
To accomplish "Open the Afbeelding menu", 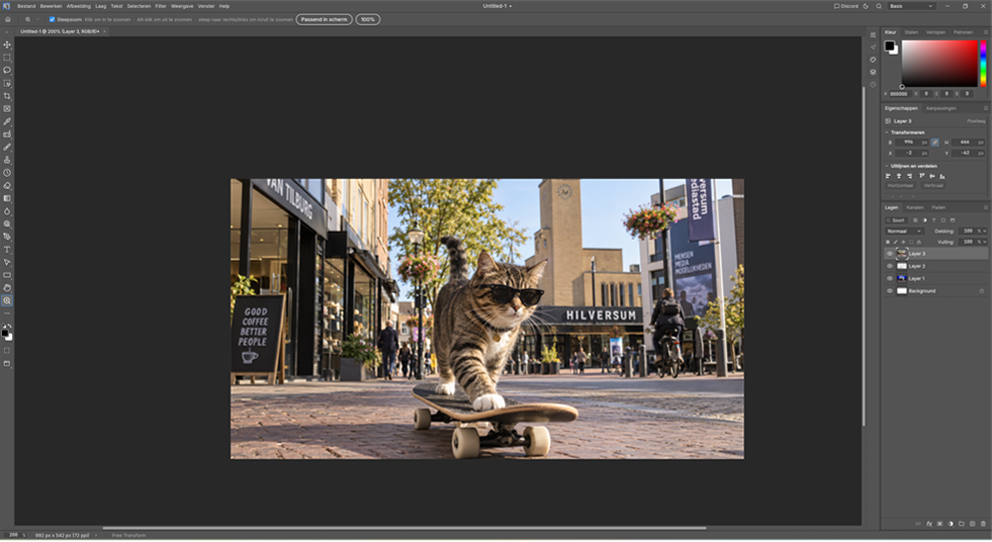I will pos(78,6).
